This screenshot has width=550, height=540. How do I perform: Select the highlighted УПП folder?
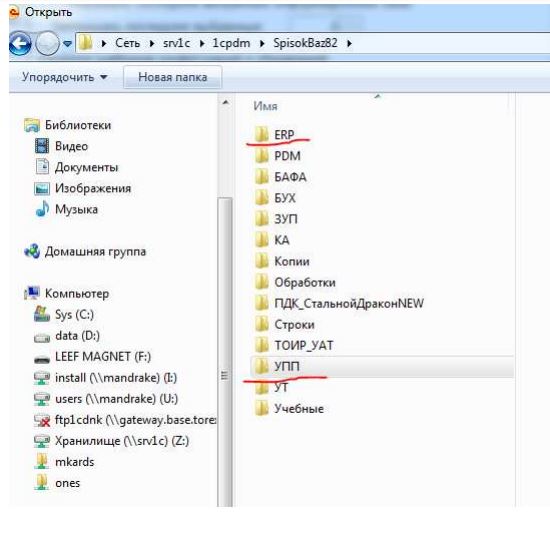click(x=382, y=366)
